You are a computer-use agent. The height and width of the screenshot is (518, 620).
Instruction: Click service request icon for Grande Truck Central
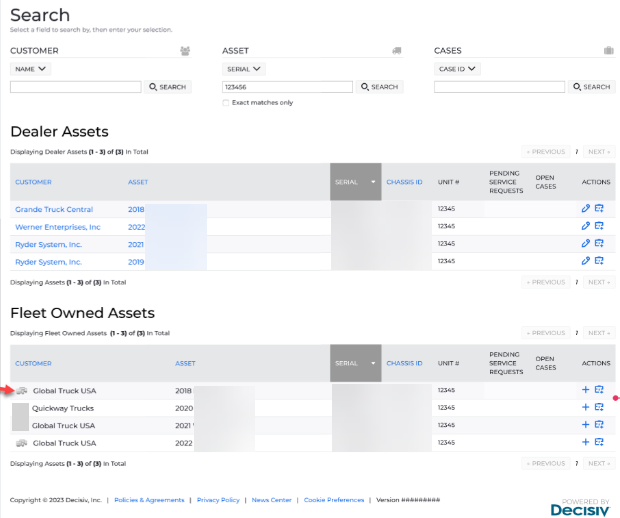click(x=599, y=208)
